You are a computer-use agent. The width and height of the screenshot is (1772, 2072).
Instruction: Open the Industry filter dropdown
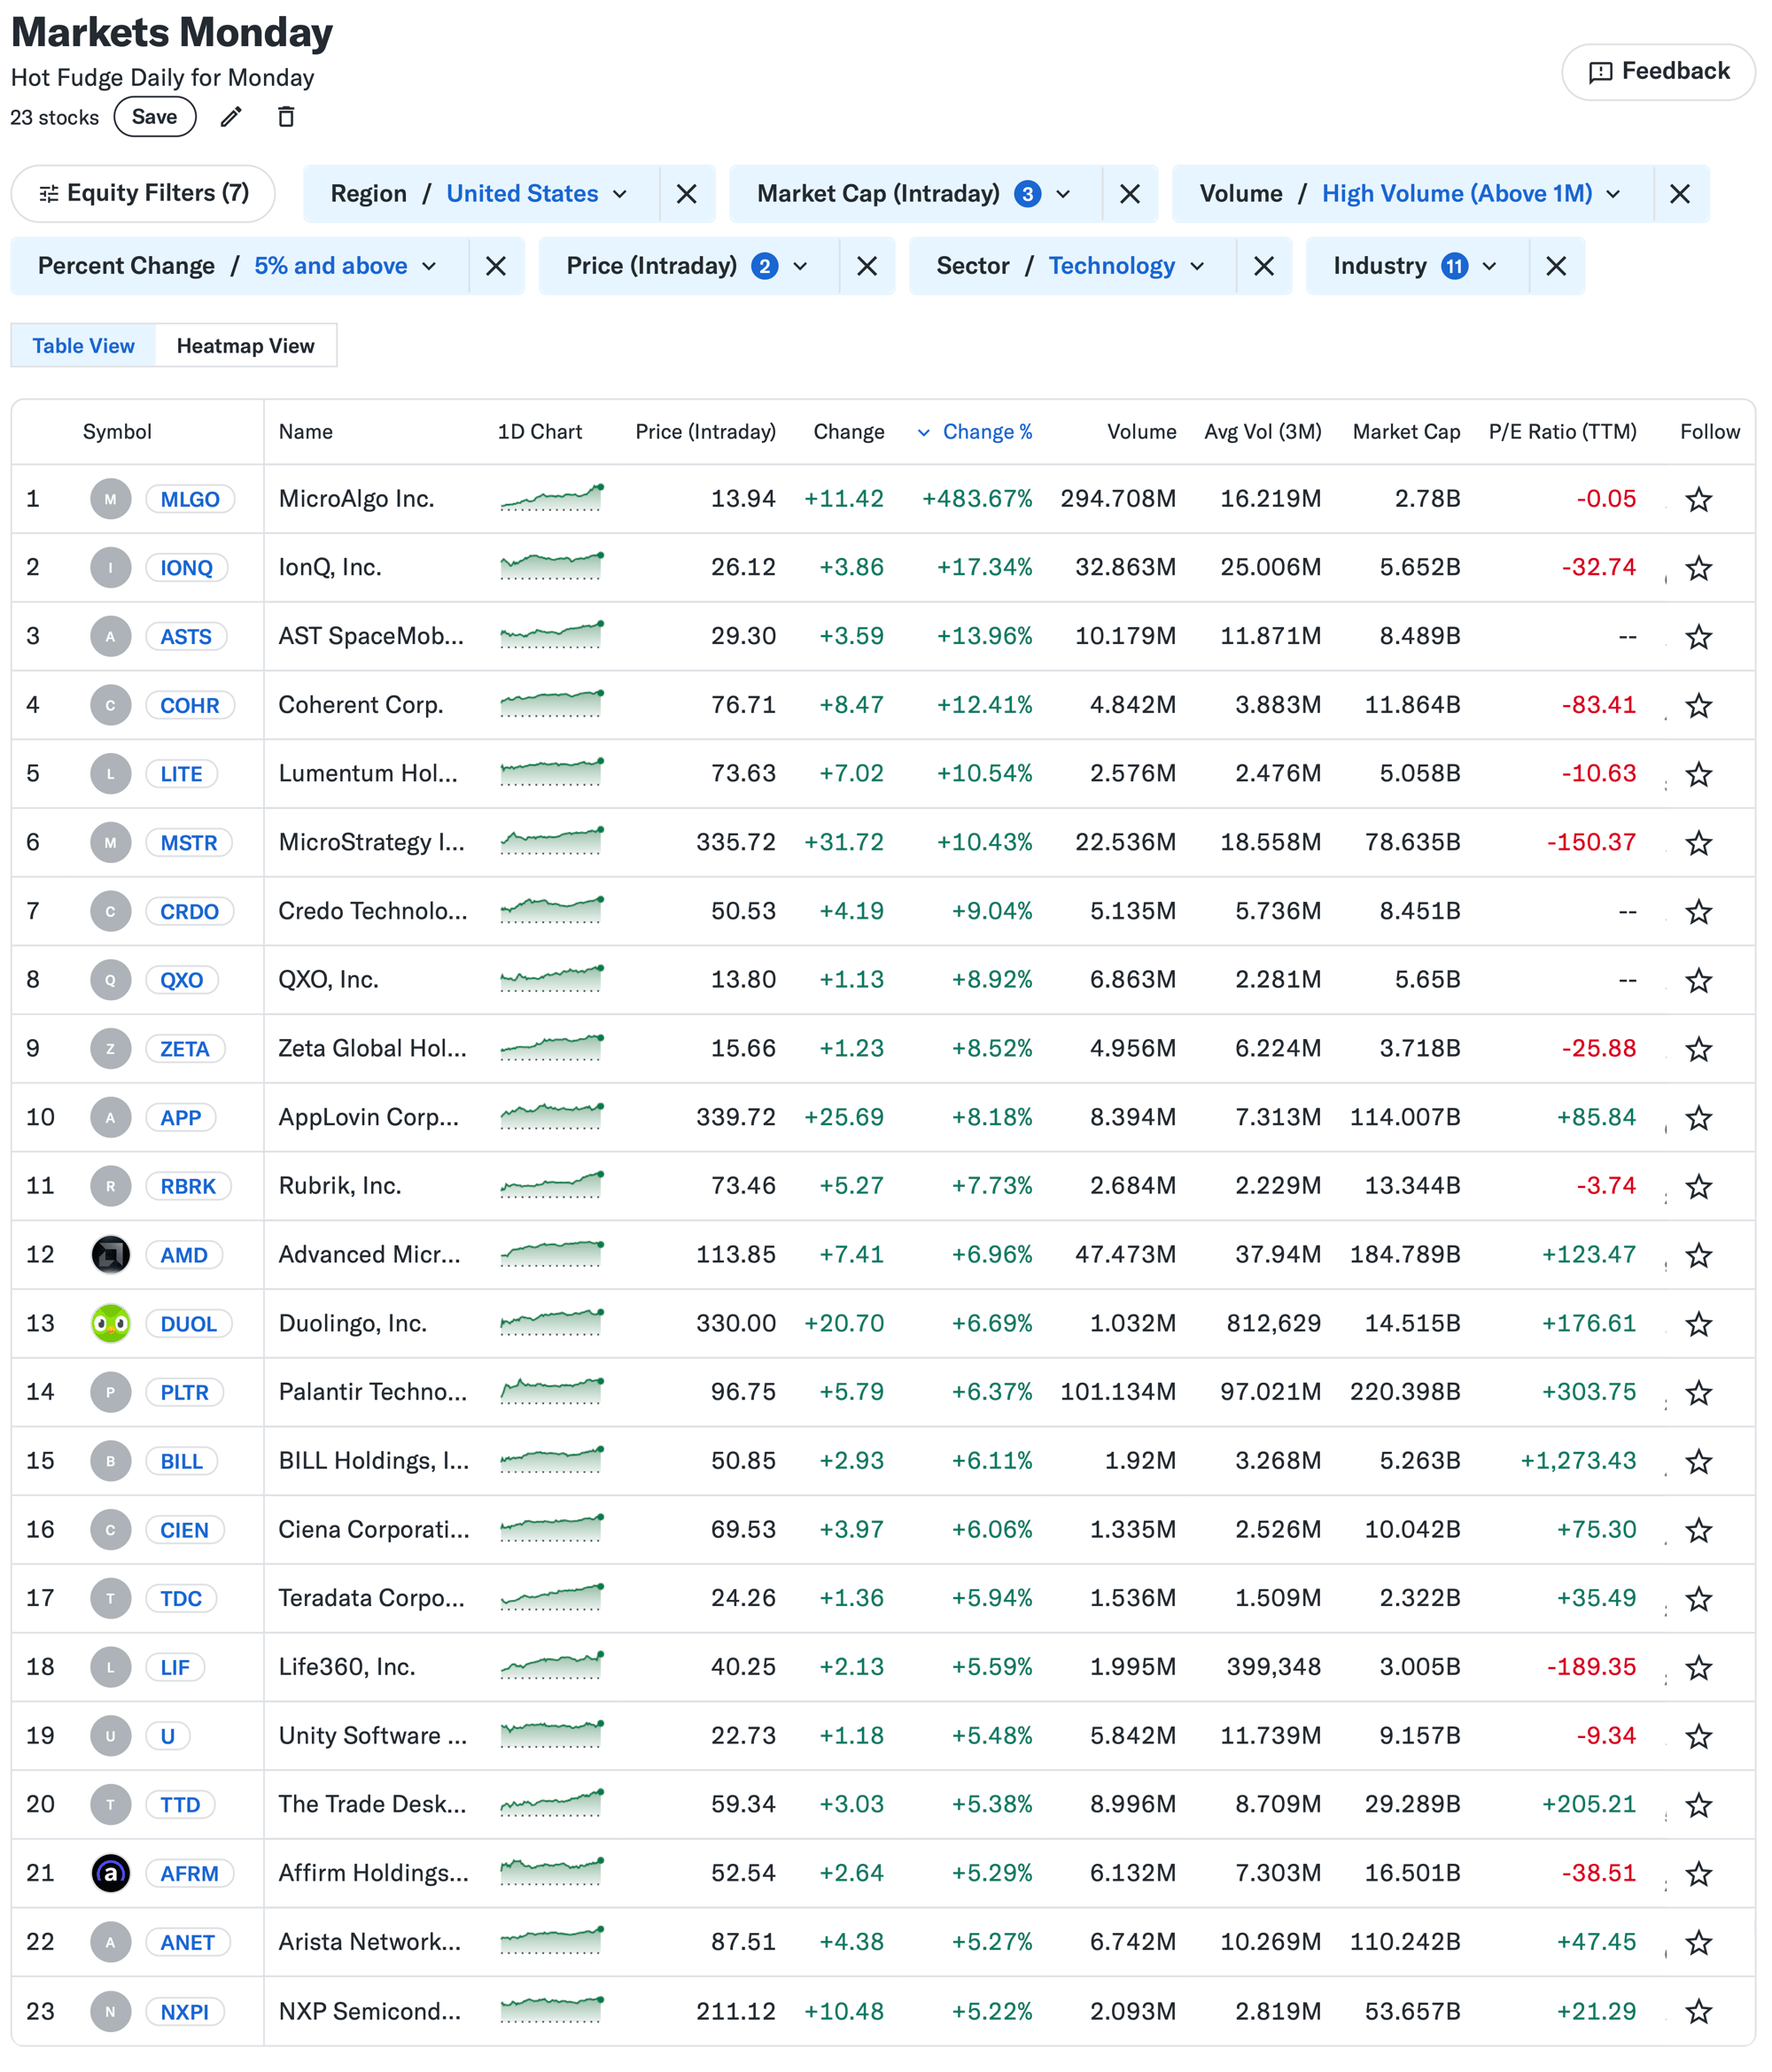tap(1489, 266)
